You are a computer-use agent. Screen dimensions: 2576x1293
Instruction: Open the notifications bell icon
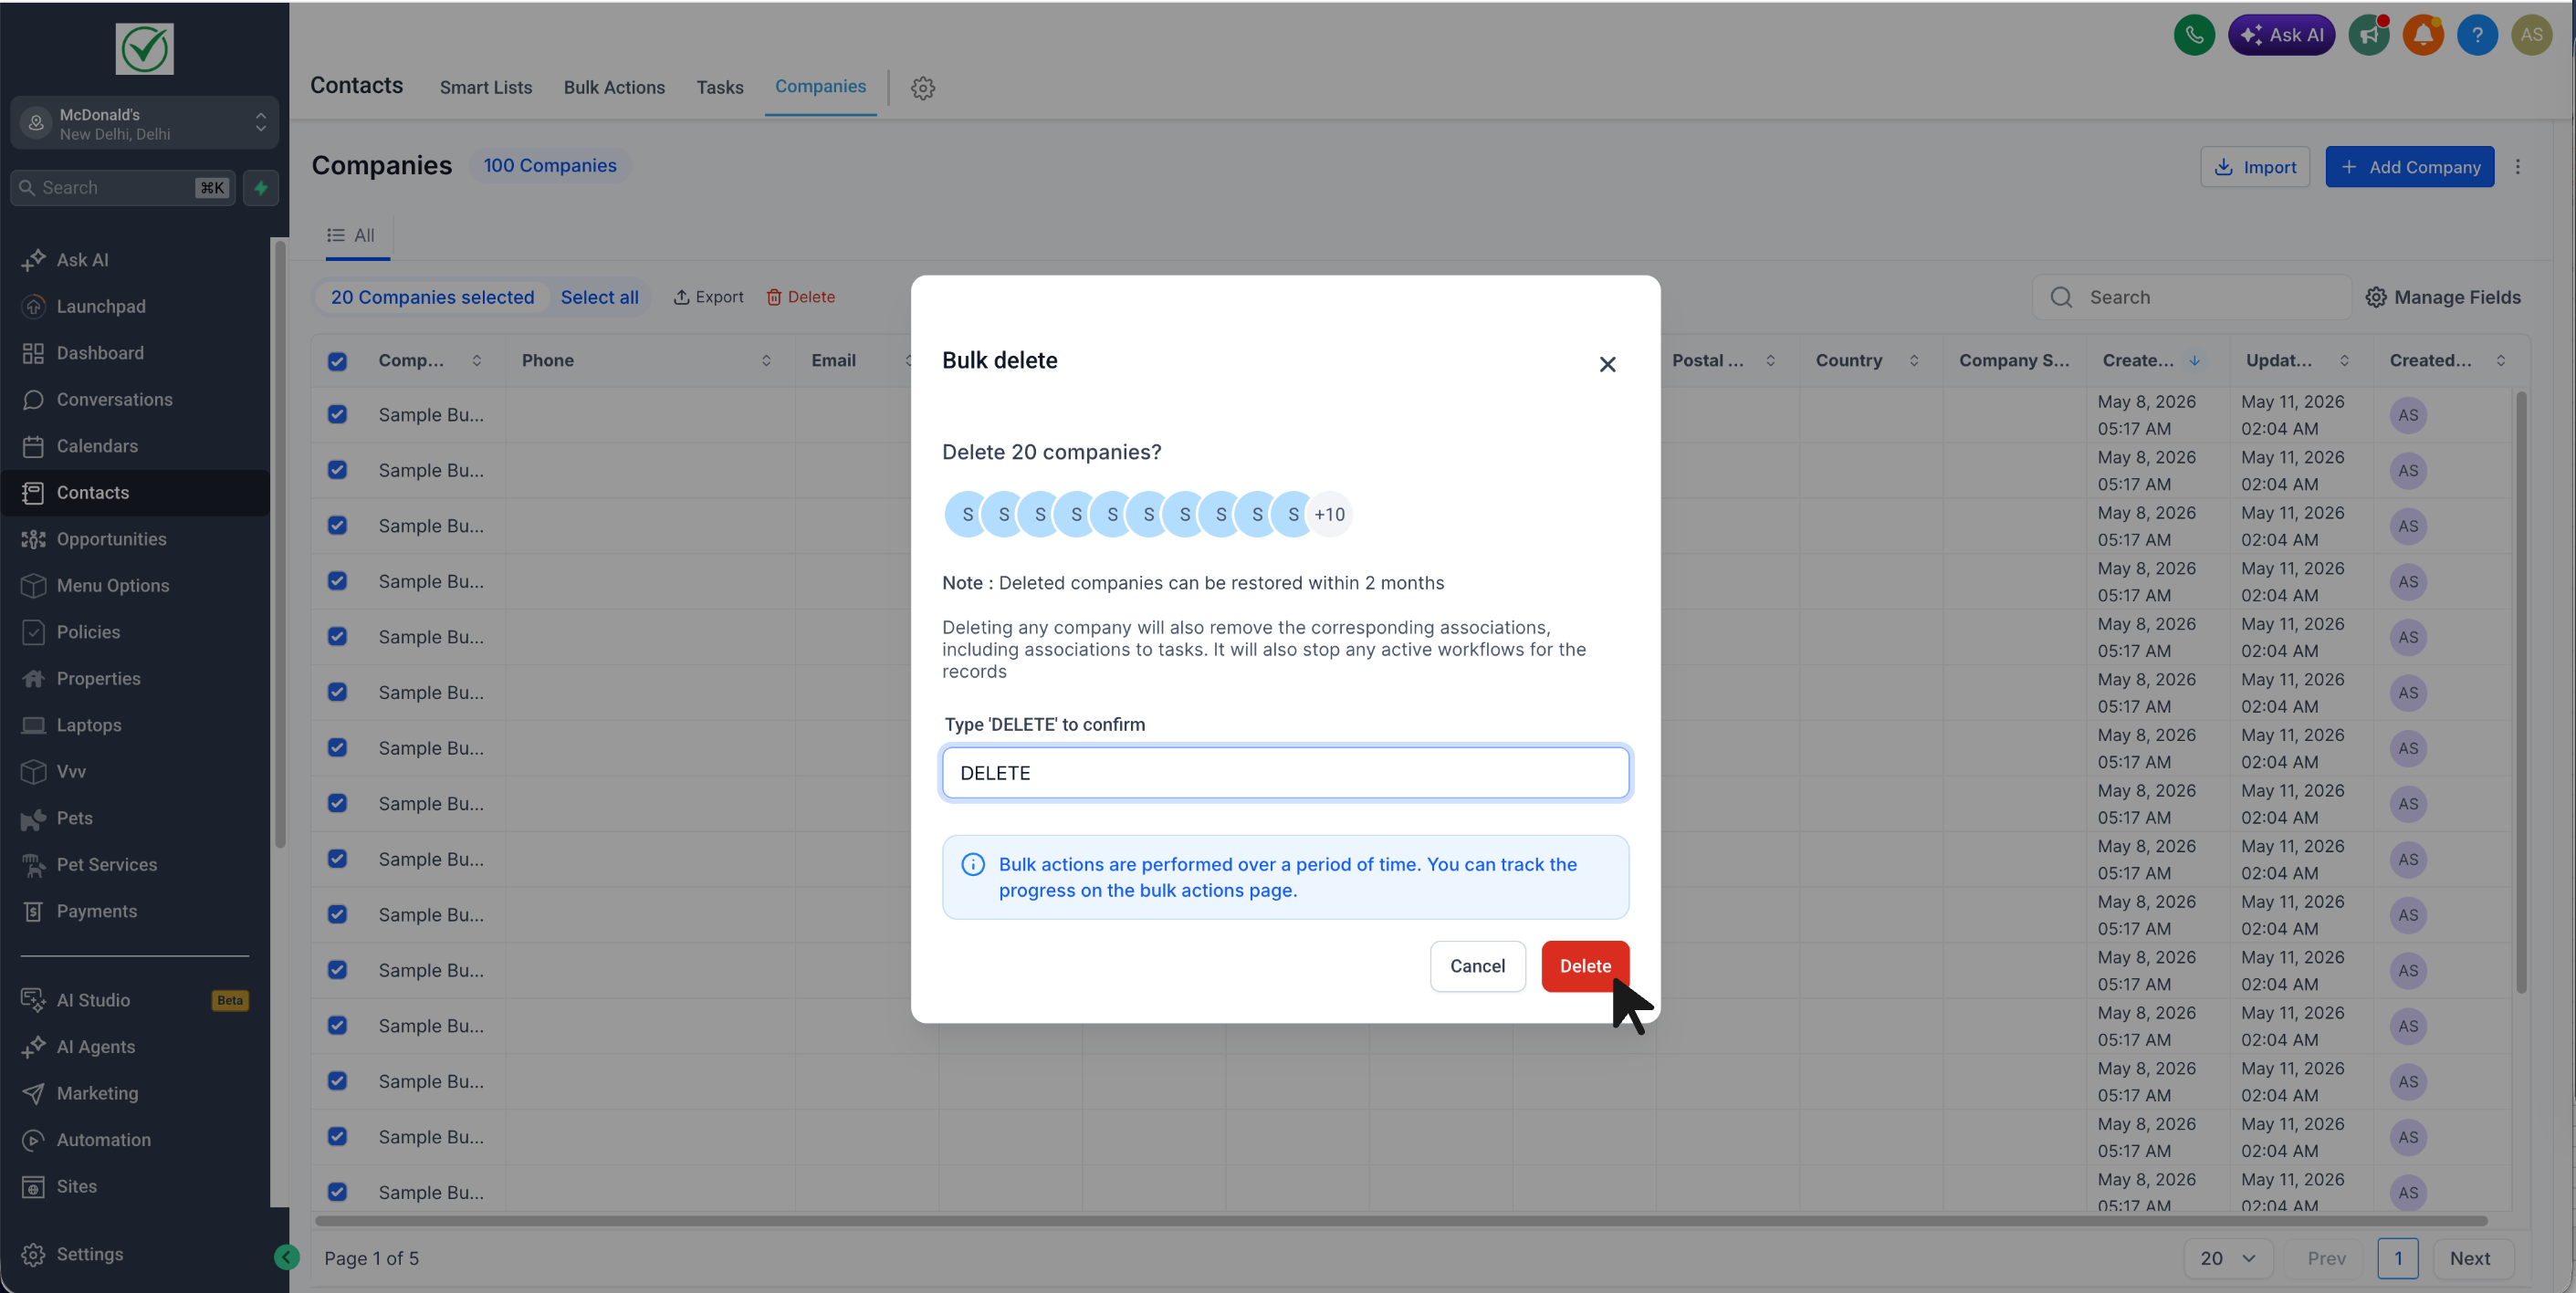click(2423, 35)
